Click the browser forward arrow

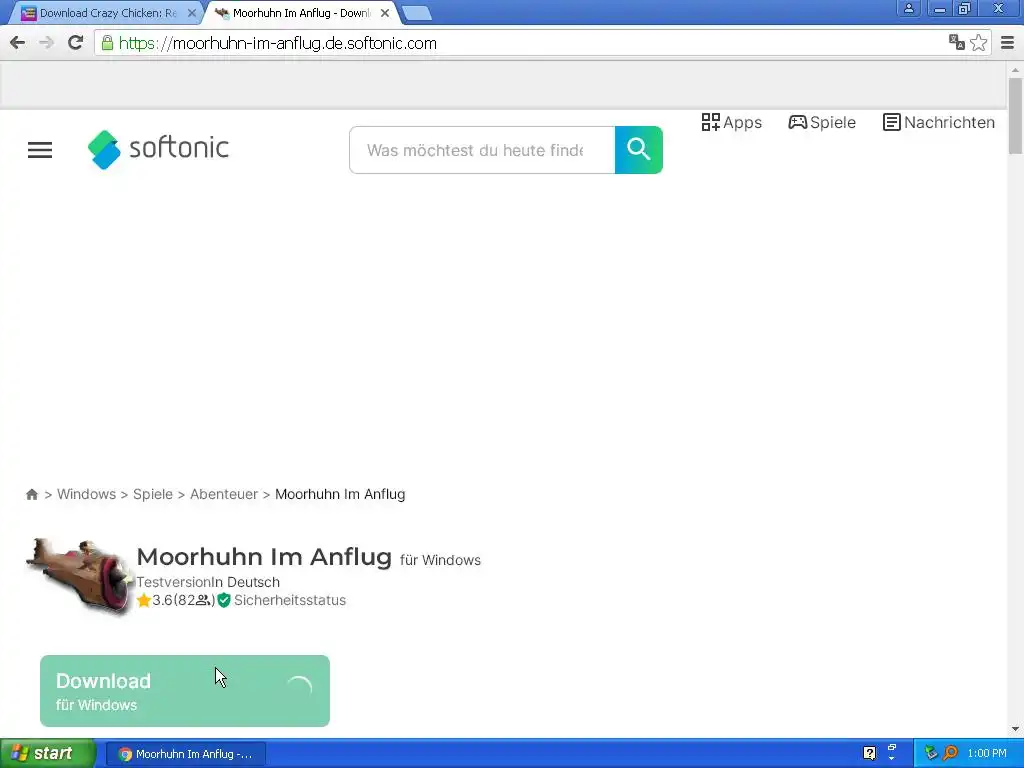click(x=46, y=43)
